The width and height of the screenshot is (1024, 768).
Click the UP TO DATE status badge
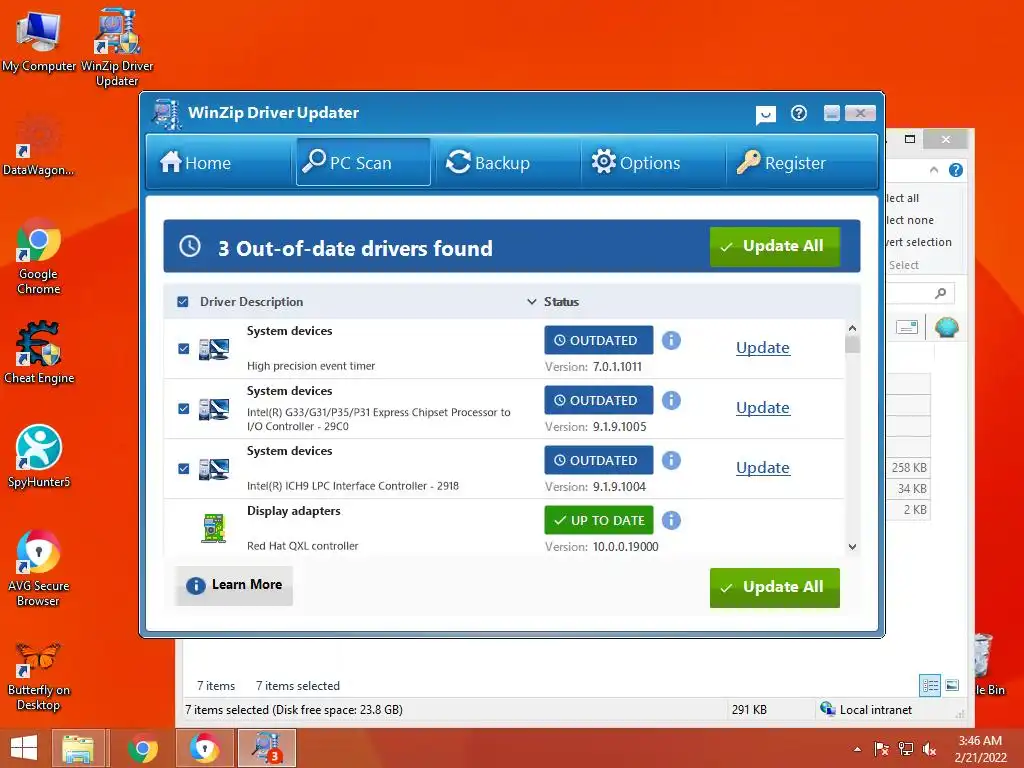[599, 520]
